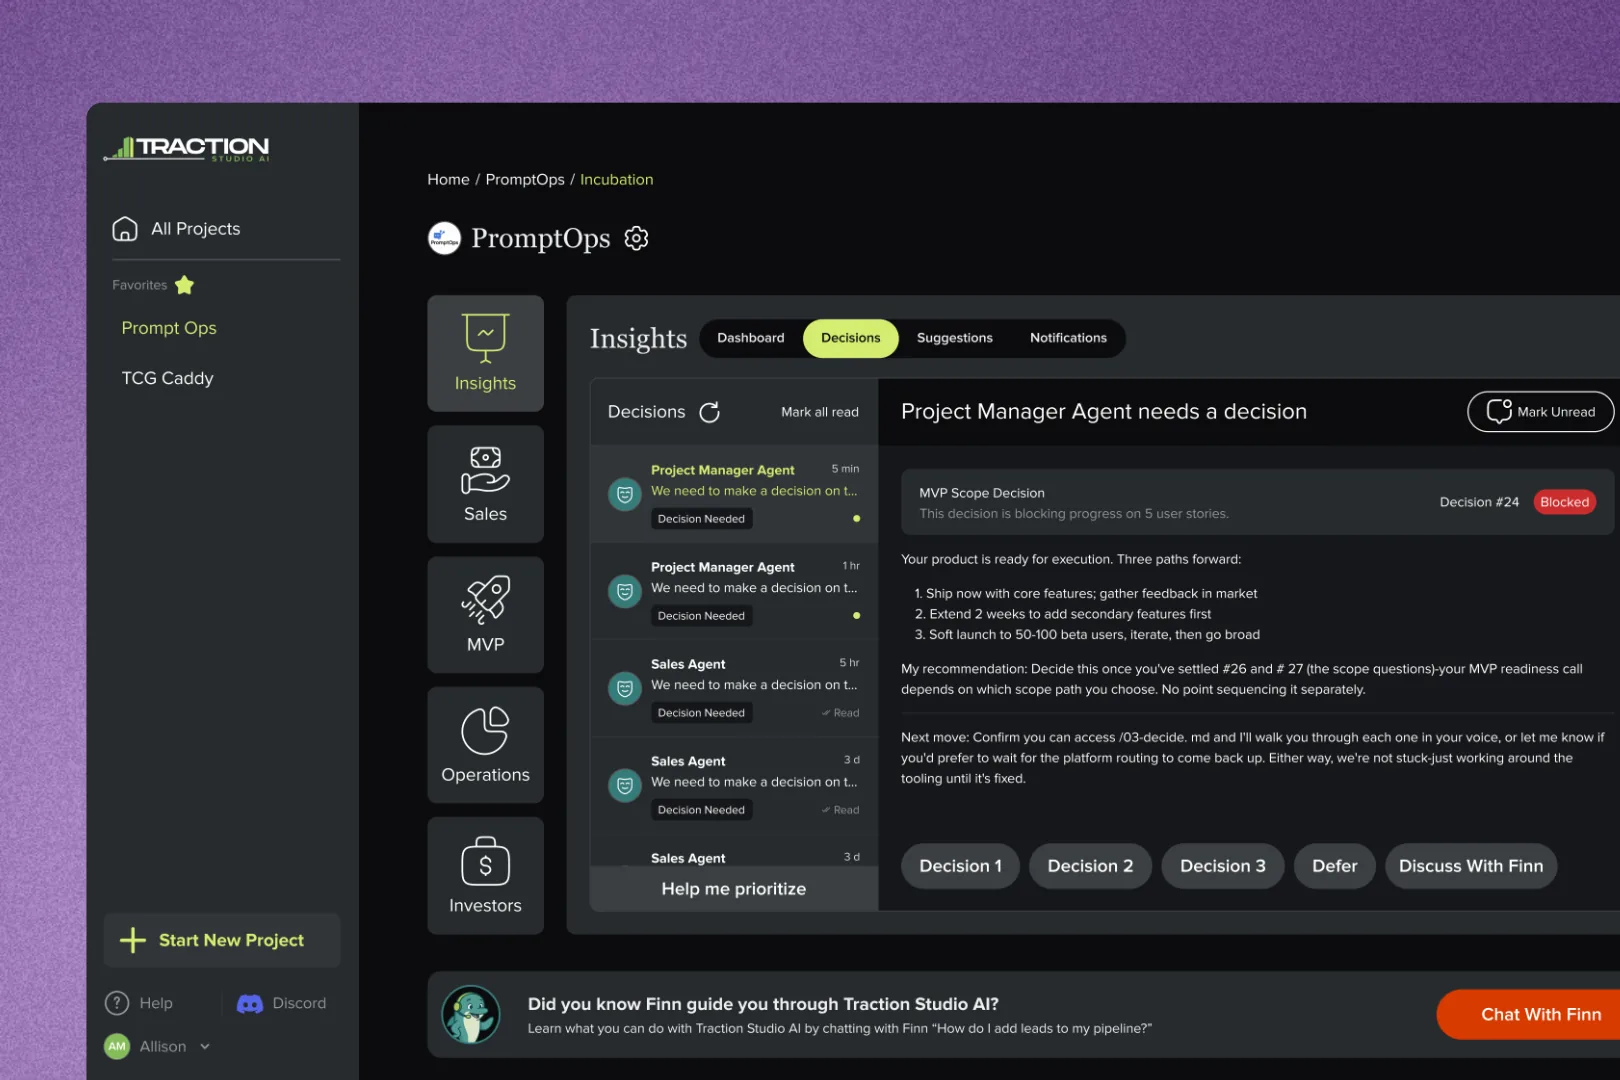The image size is (1620, 1080).
Task: Click unread dot on 1 hr decision
Action: [856, 616]
